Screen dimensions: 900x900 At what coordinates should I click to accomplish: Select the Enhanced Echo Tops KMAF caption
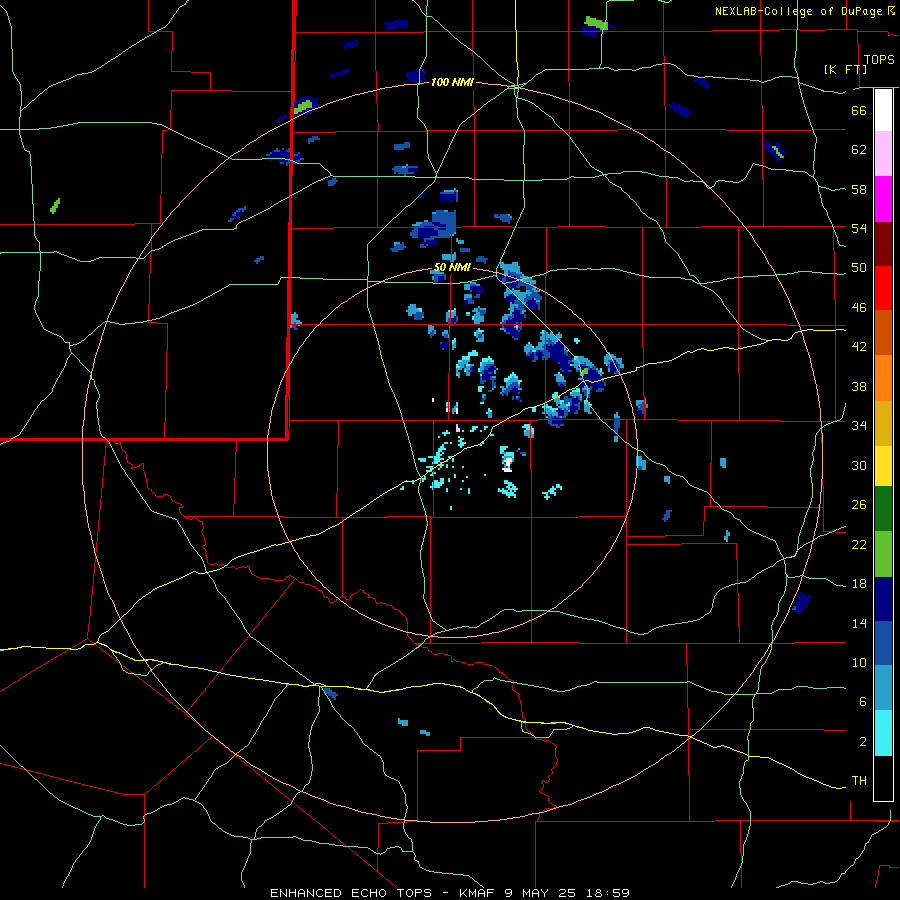pyautogui.click(x=450, y=893)
